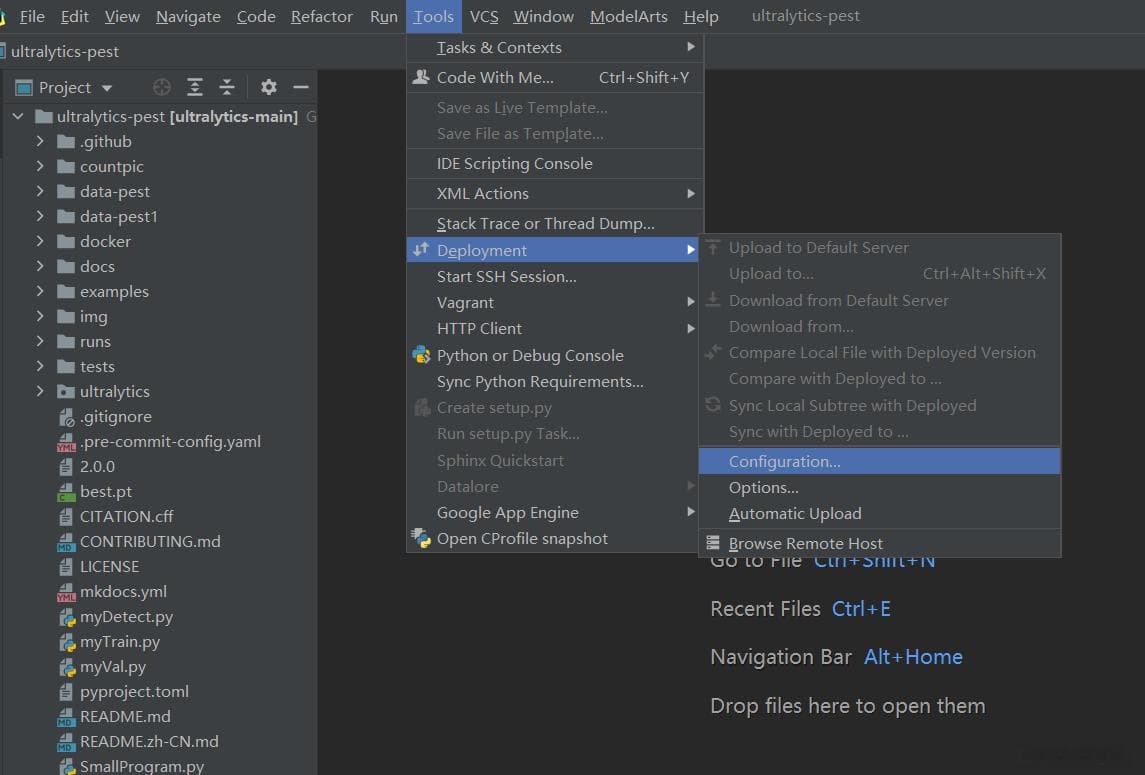Open the ModelArts menu
1145x775 pixels.
pyautogui.click(x=628, y=16)
